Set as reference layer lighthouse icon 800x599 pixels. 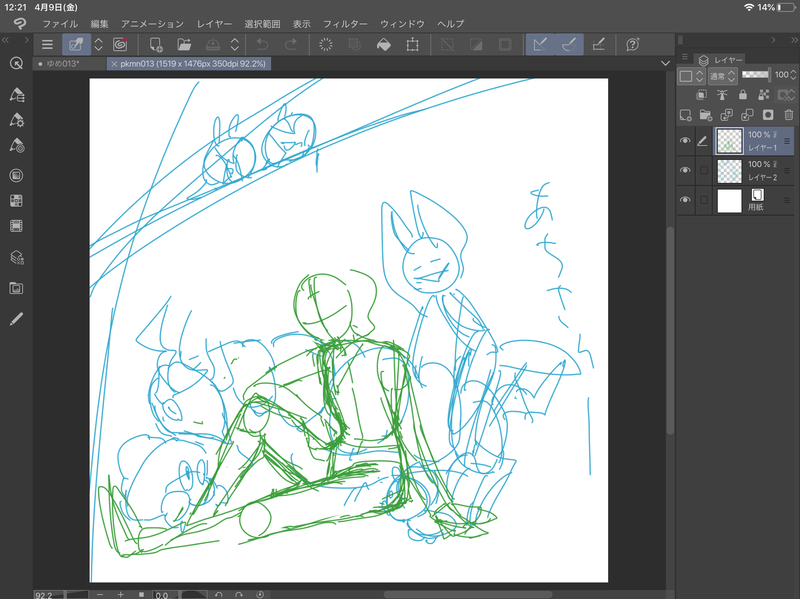(722, 95)
